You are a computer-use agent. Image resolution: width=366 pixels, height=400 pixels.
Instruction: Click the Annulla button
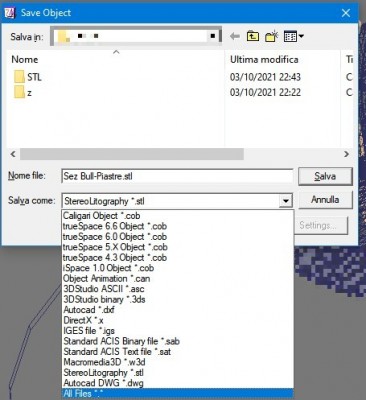pos(325,200)
